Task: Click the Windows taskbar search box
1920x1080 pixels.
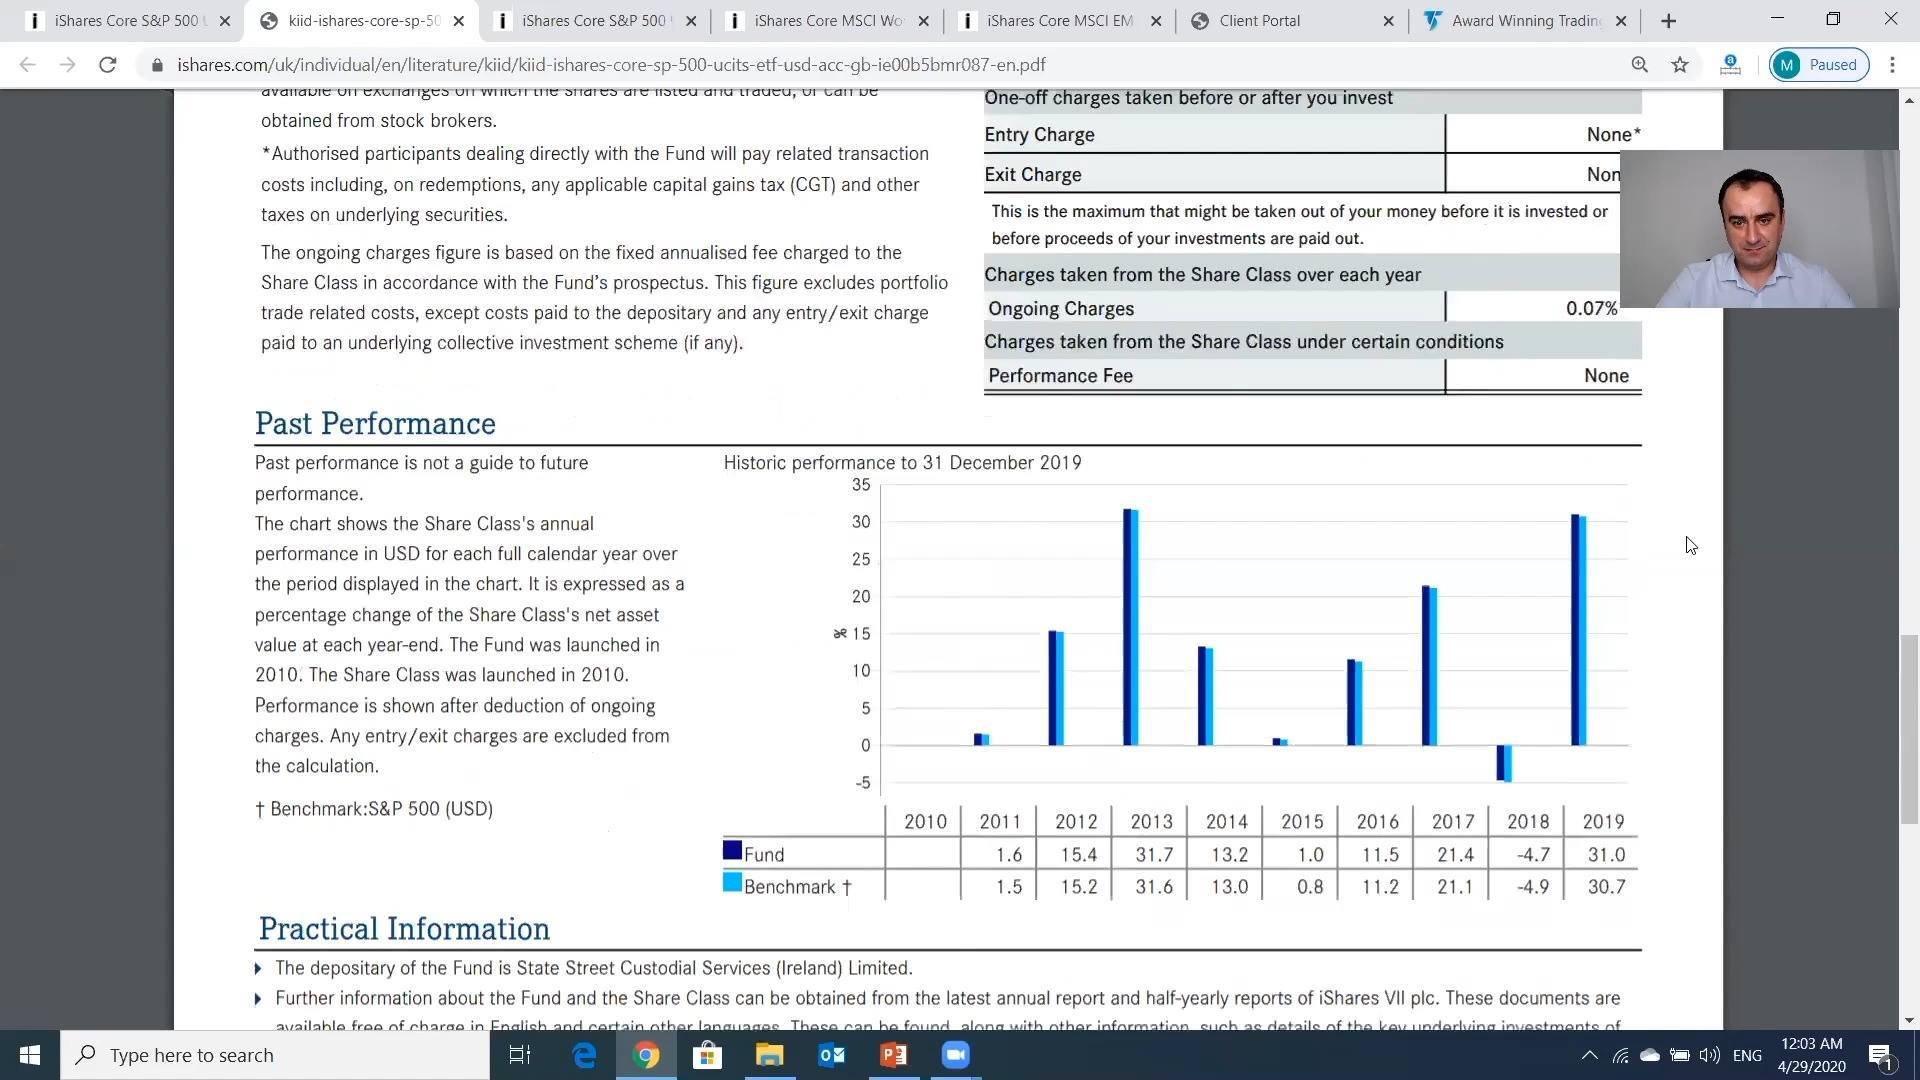Action: (x=275, y=1055)
